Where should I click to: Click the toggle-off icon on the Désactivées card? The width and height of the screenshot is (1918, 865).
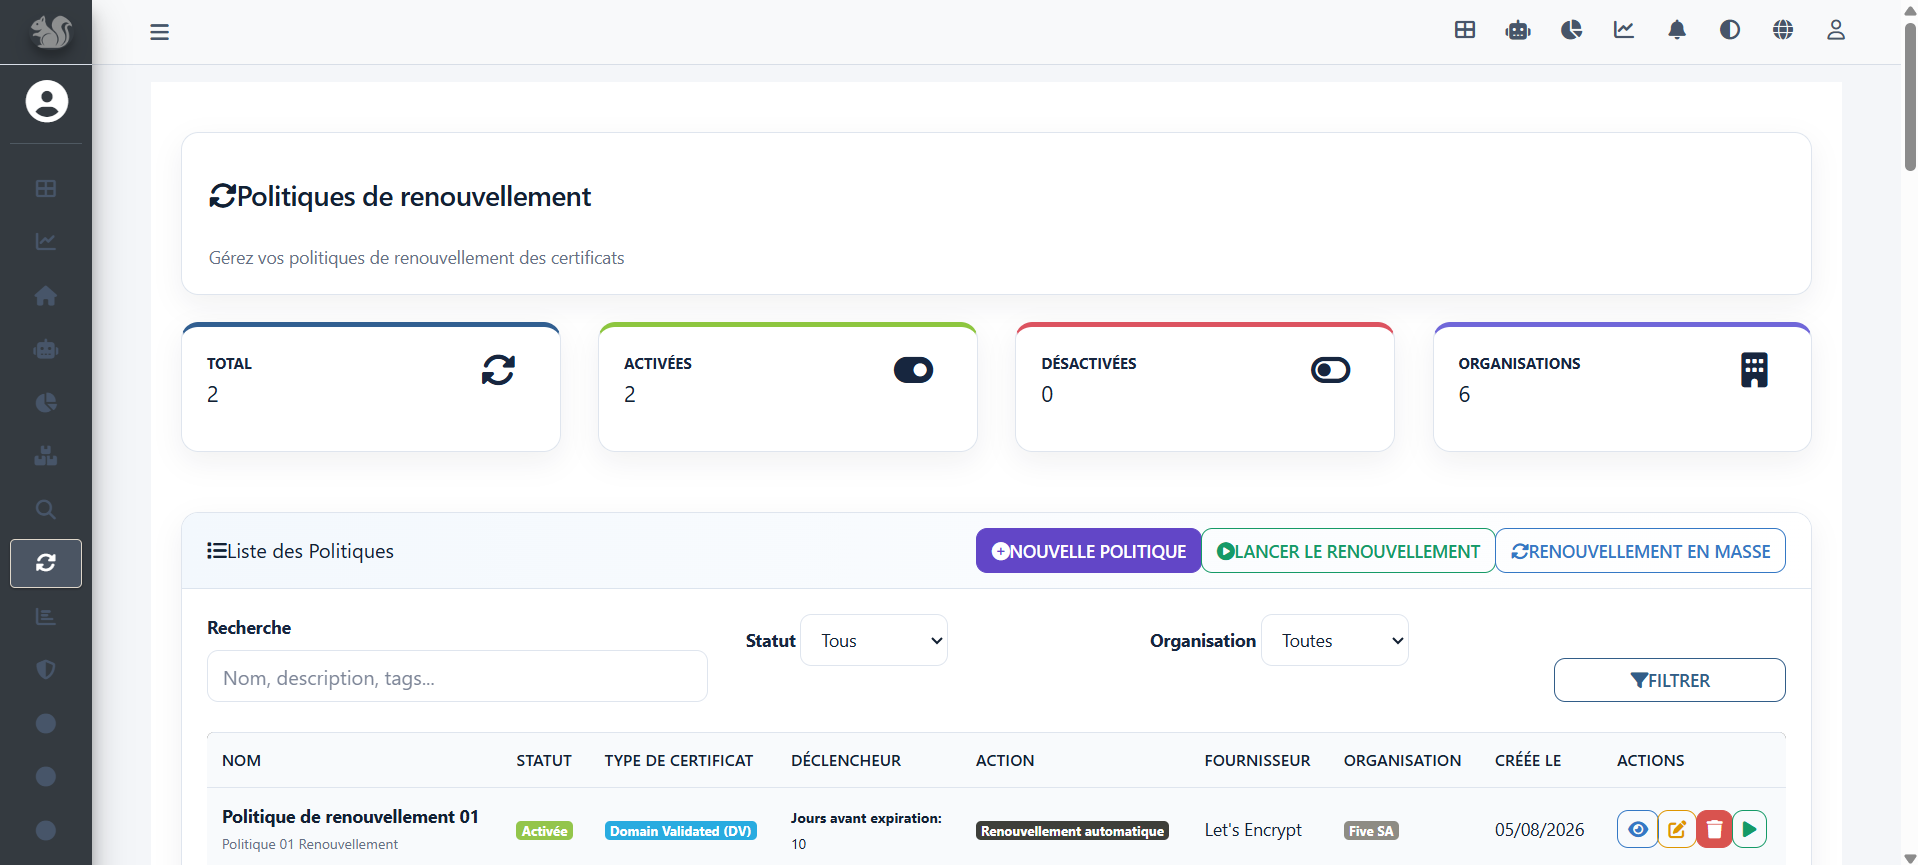tap(1330, 370)
